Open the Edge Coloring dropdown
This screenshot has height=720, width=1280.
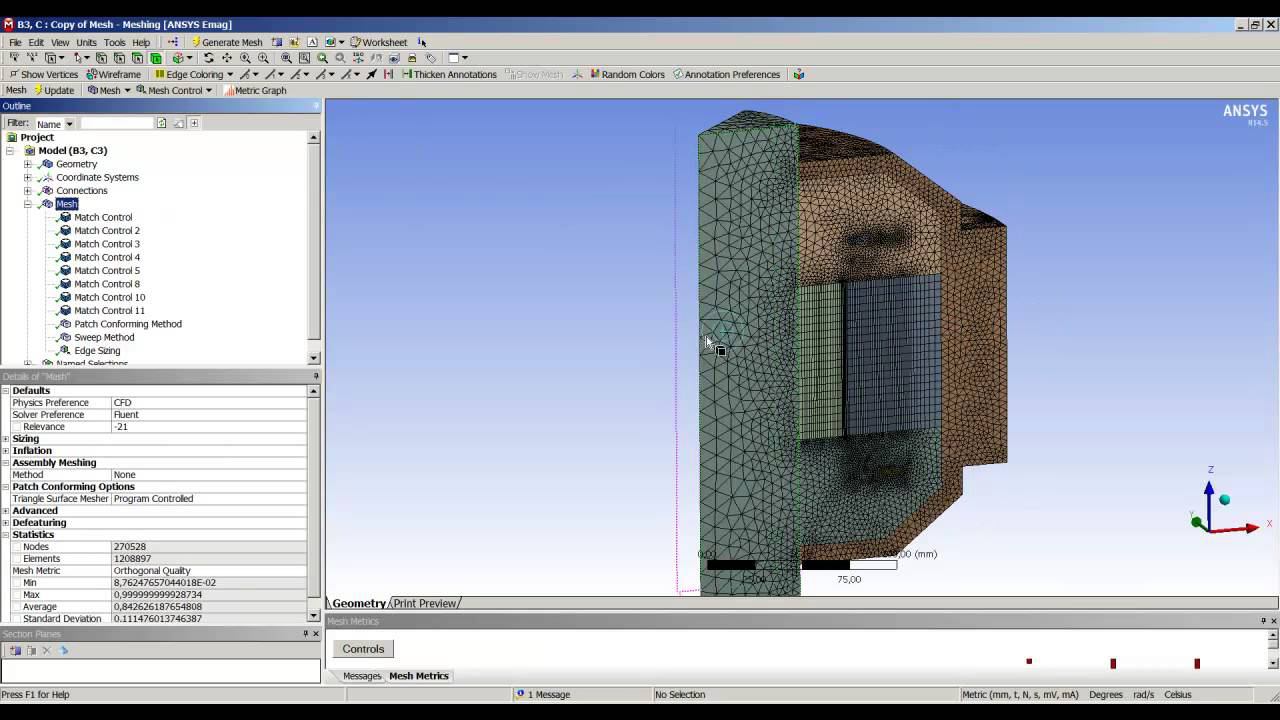[194, 74]
